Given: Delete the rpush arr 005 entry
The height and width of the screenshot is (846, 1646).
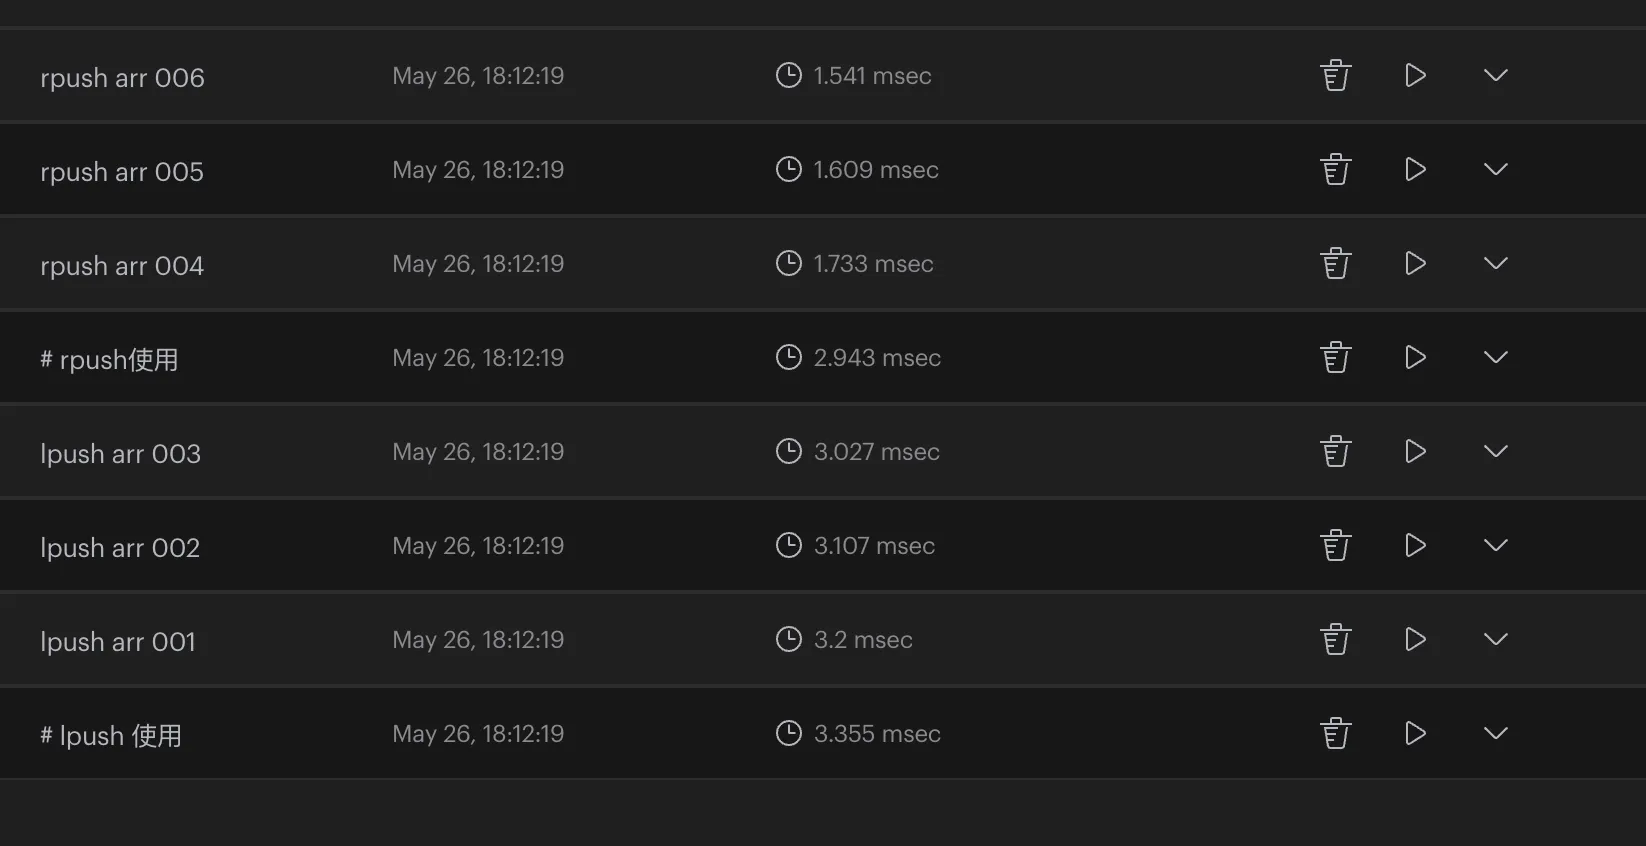Looking at the screenshot, I should point(1336,170).
